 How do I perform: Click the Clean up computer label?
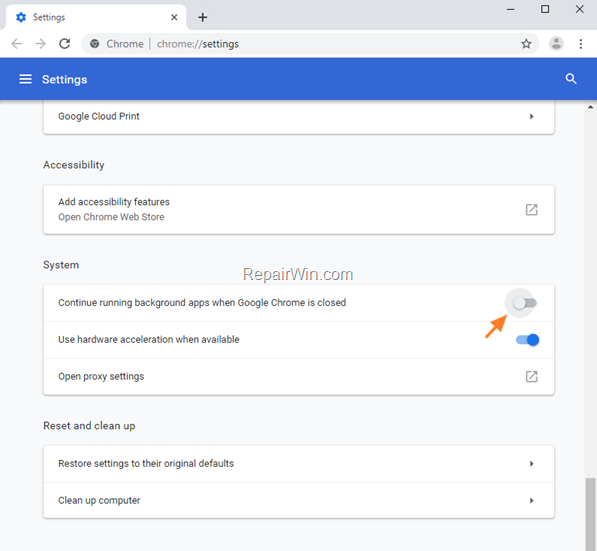click(x=99, y=500)
